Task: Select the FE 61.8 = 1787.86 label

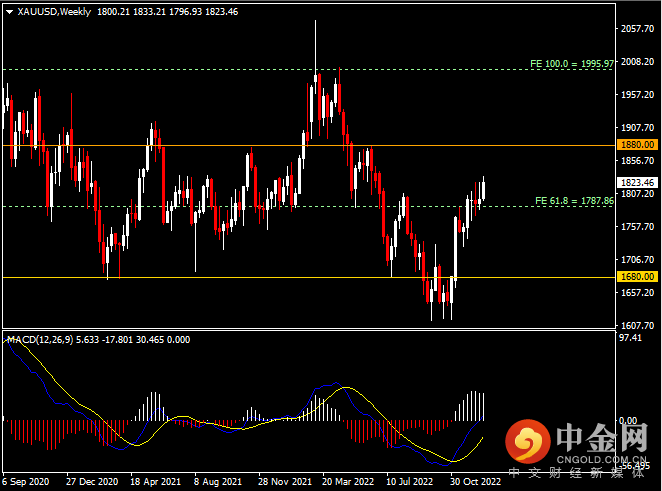Action: point(572,200)
